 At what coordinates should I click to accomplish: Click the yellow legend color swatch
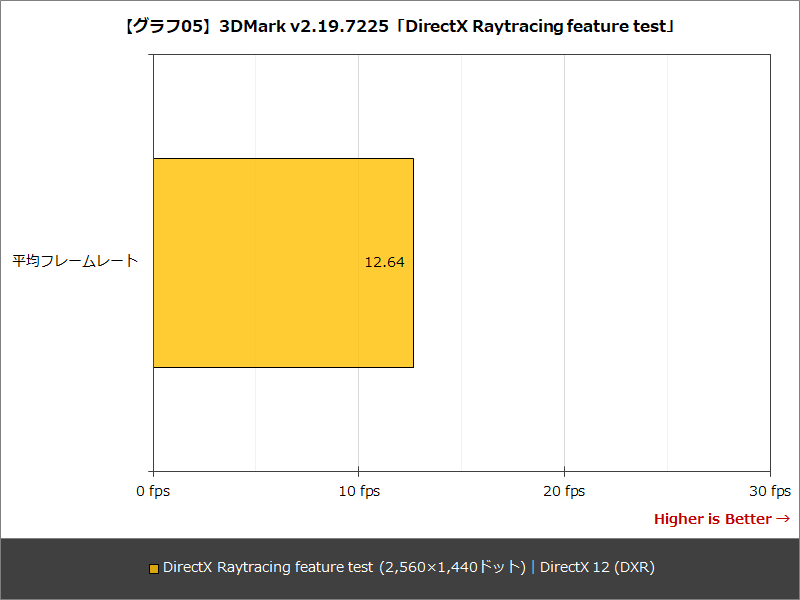point(151,566)
